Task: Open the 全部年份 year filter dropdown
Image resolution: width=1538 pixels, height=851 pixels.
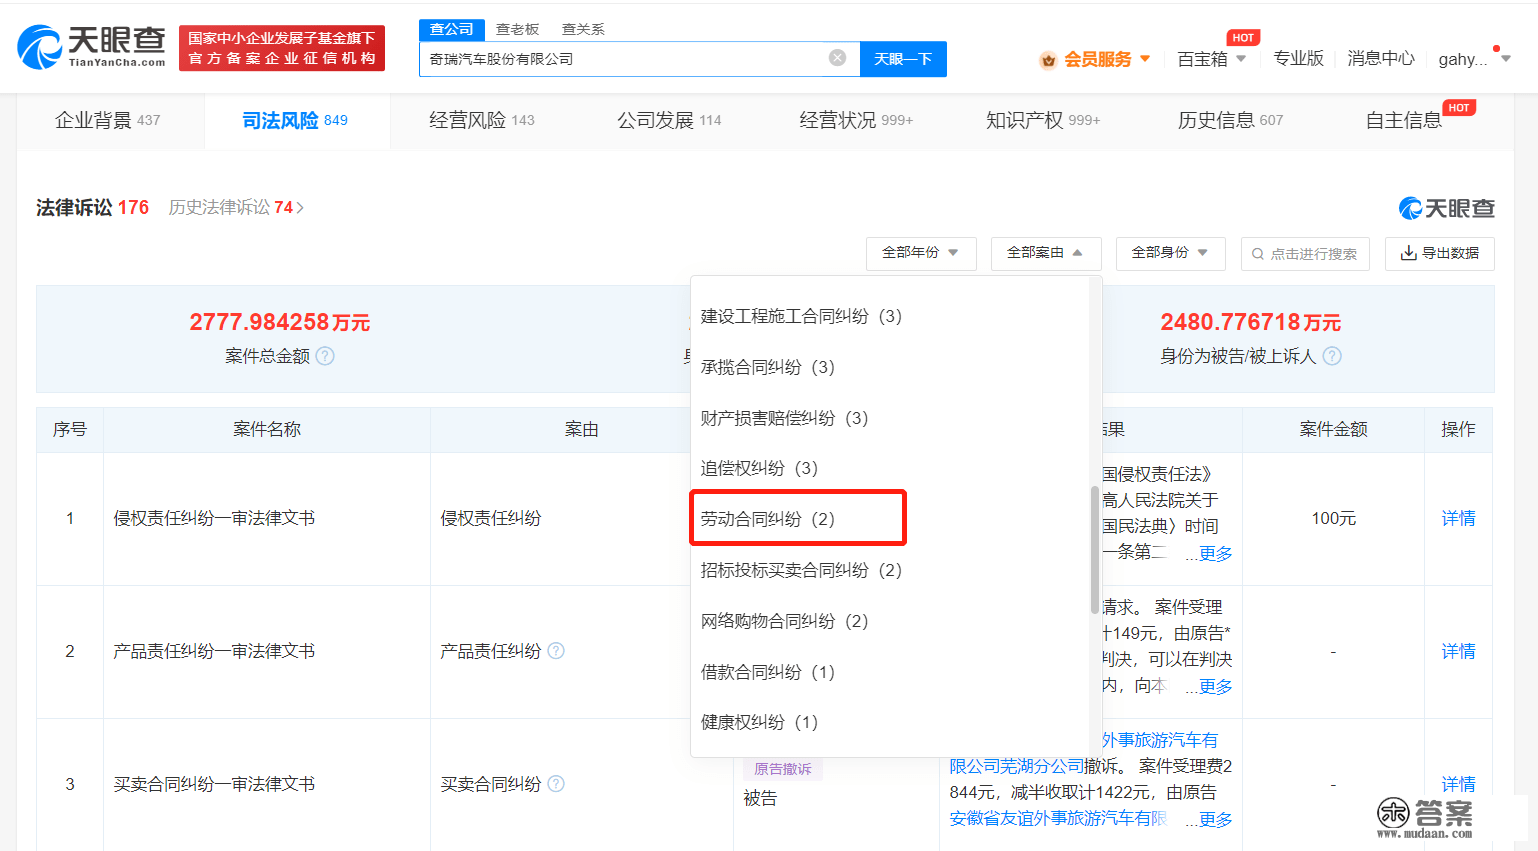Action: click(920, 253)
